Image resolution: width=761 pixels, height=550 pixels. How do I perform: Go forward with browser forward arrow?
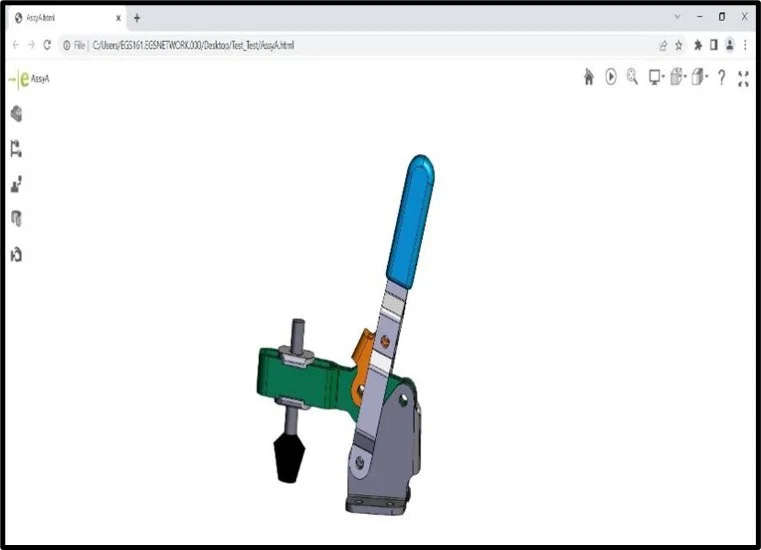pyautogui.click(x=32, y=45)
